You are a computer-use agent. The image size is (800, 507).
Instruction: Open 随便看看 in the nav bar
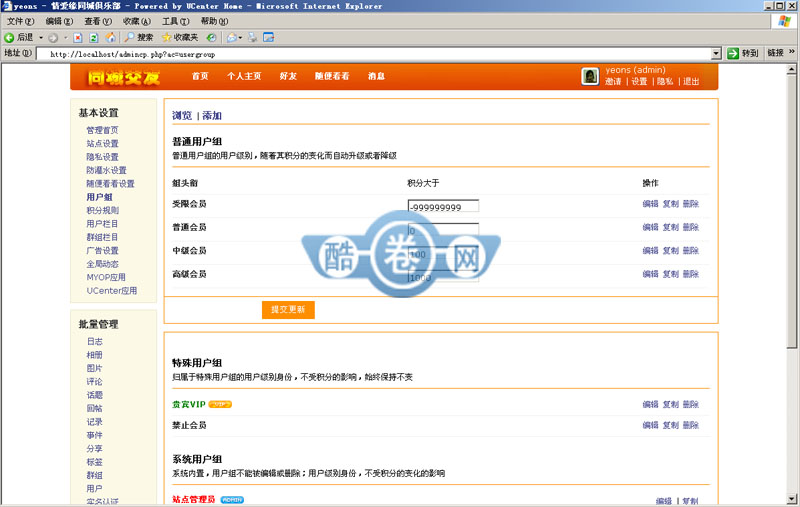pos(332,76)
